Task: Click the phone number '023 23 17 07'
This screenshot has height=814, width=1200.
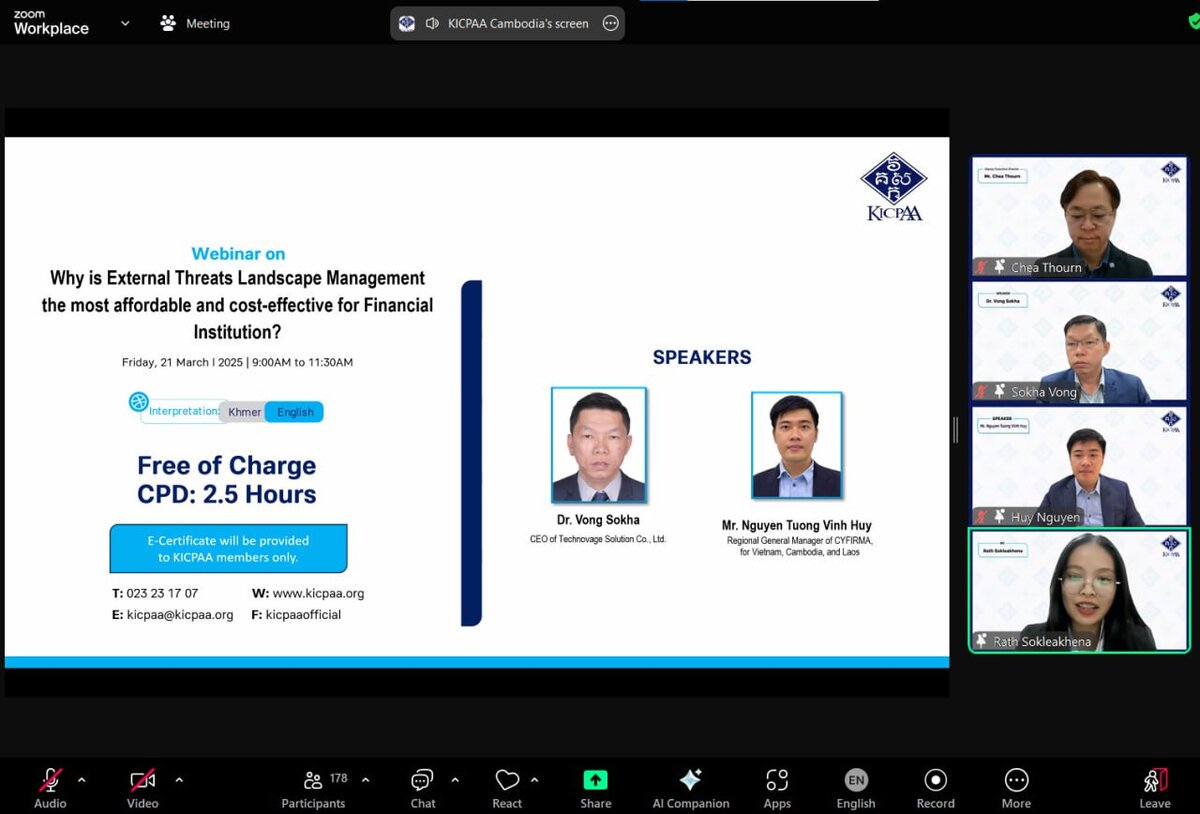Action: click(162, 593)
